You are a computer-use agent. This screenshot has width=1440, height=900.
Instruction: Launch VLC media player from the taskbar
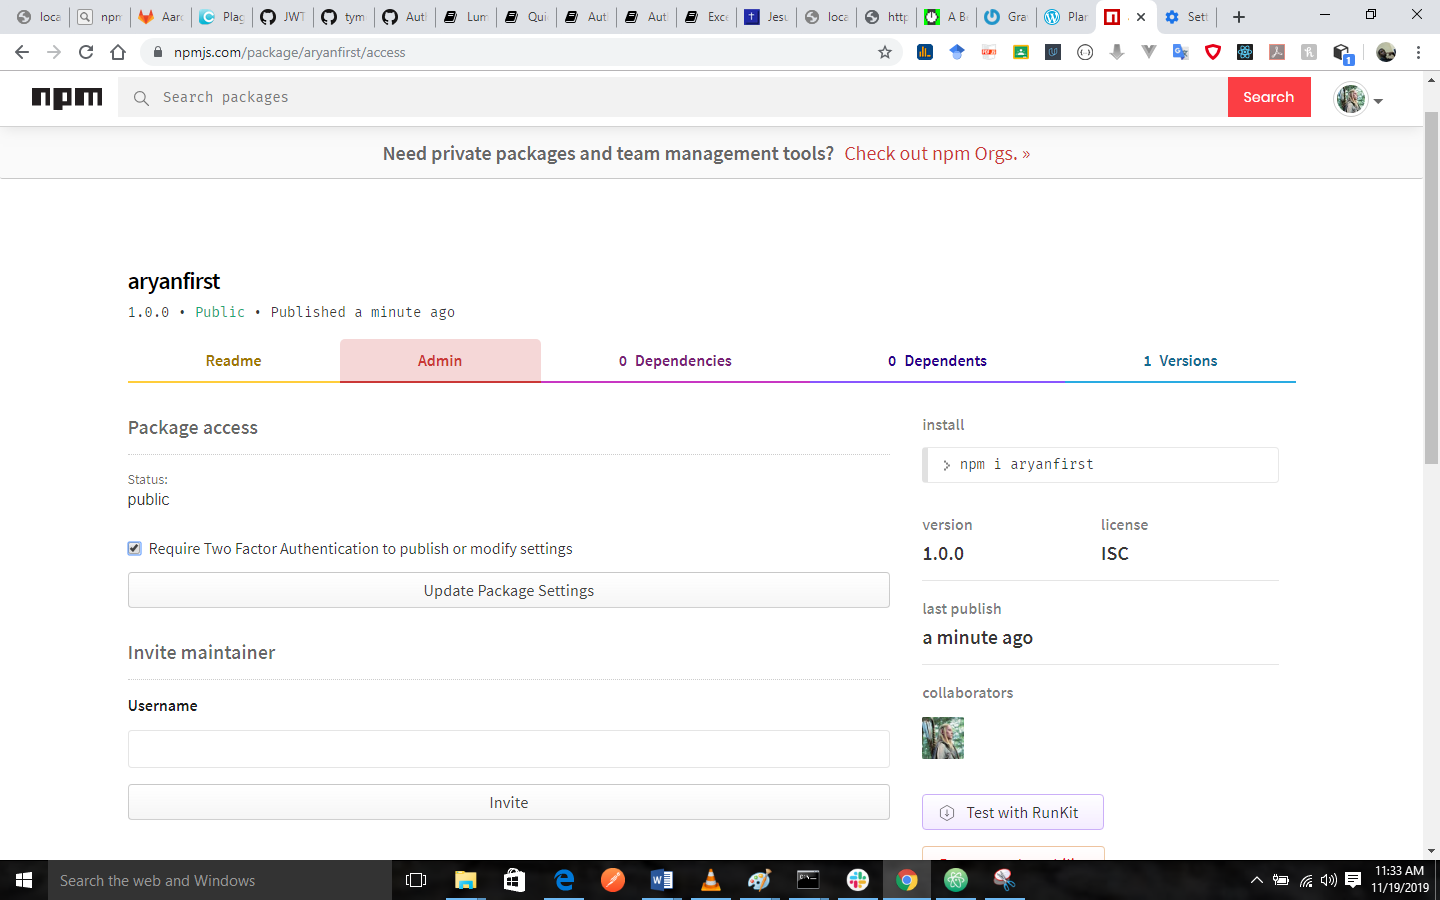pos(711,880)
